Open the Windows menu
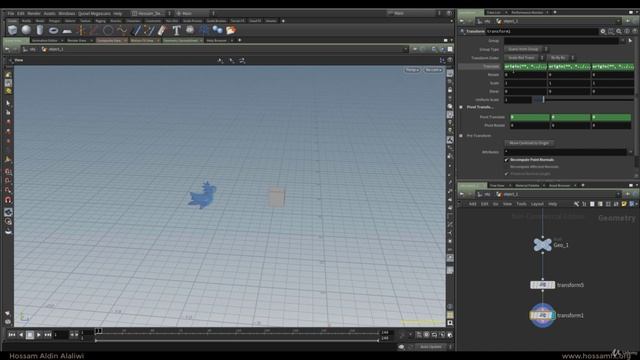The height and width of the screenshot is (360, 640). (67, 13)
